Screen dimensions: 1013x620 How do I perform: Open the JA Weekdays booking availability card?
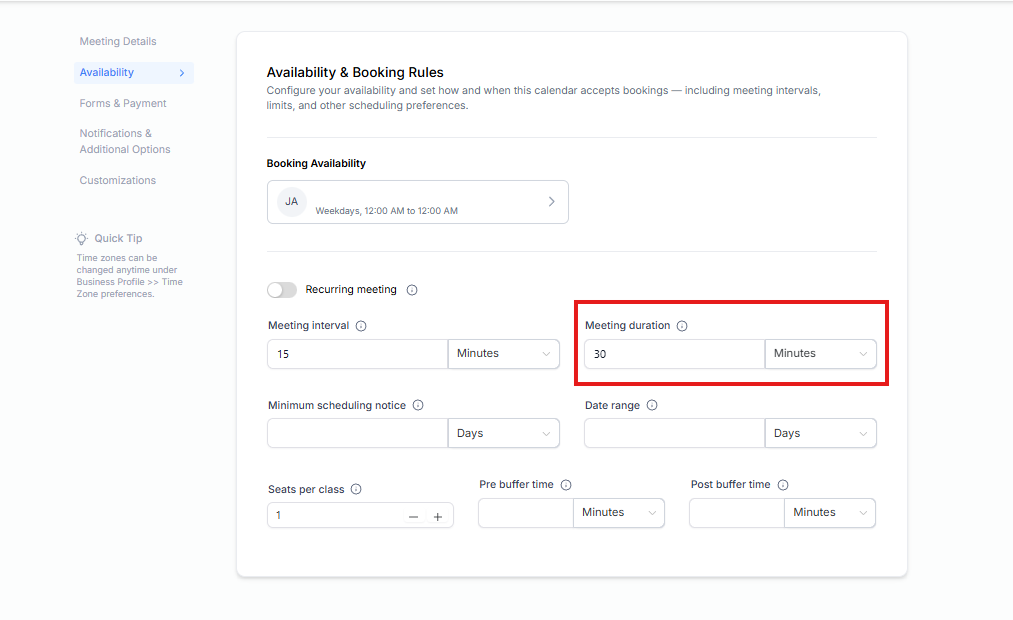417,202
